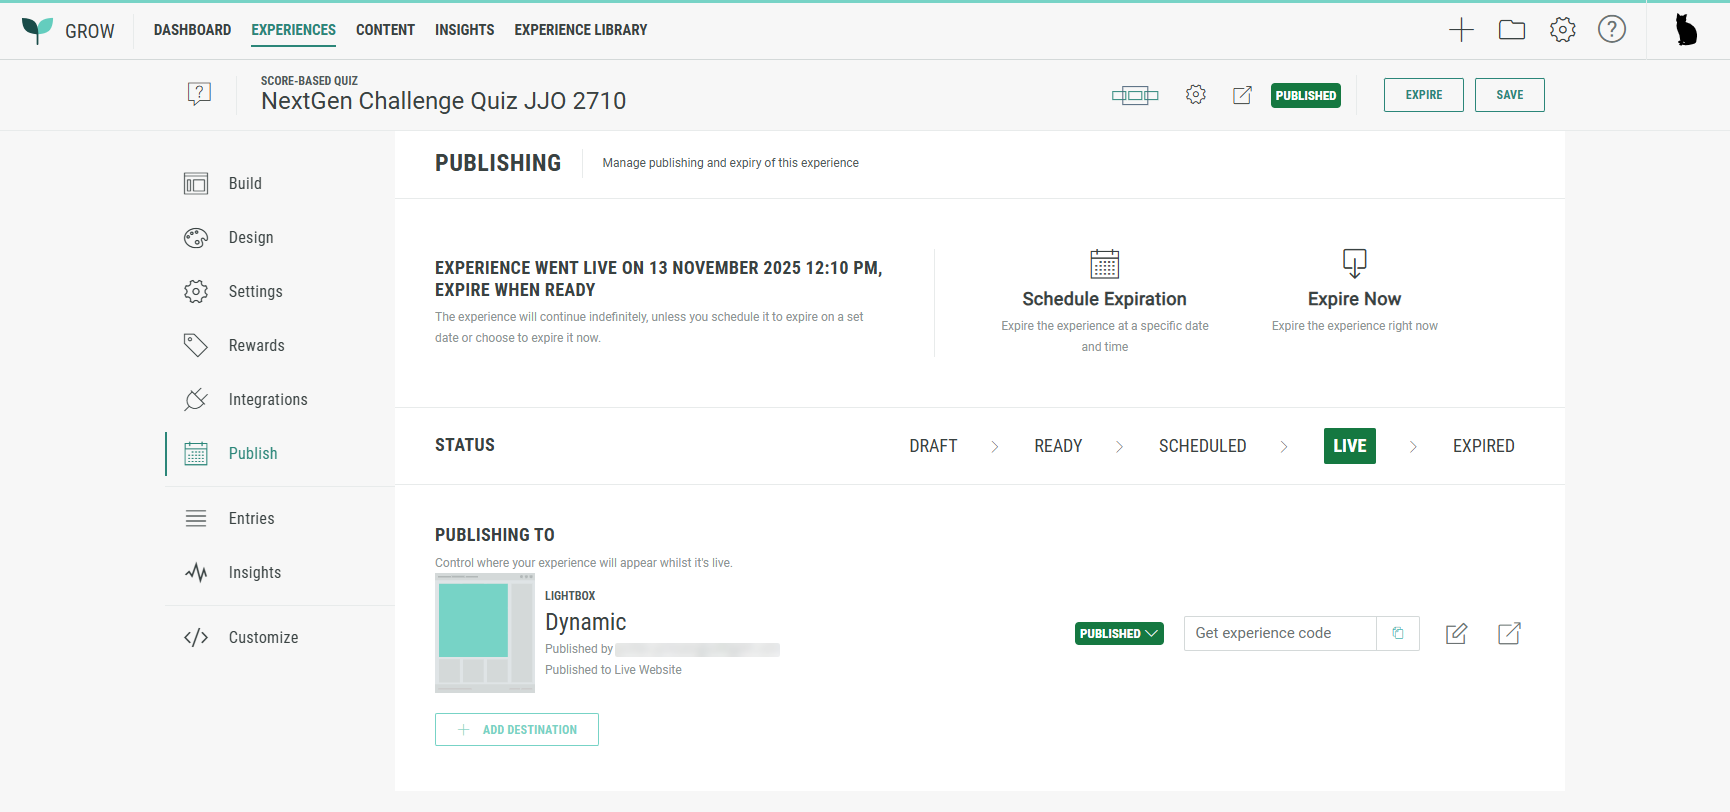Viewport: 1730px width, 812px height.
Task: Click the Schedule Expiration calendar icon
Action: (1104, 264)
